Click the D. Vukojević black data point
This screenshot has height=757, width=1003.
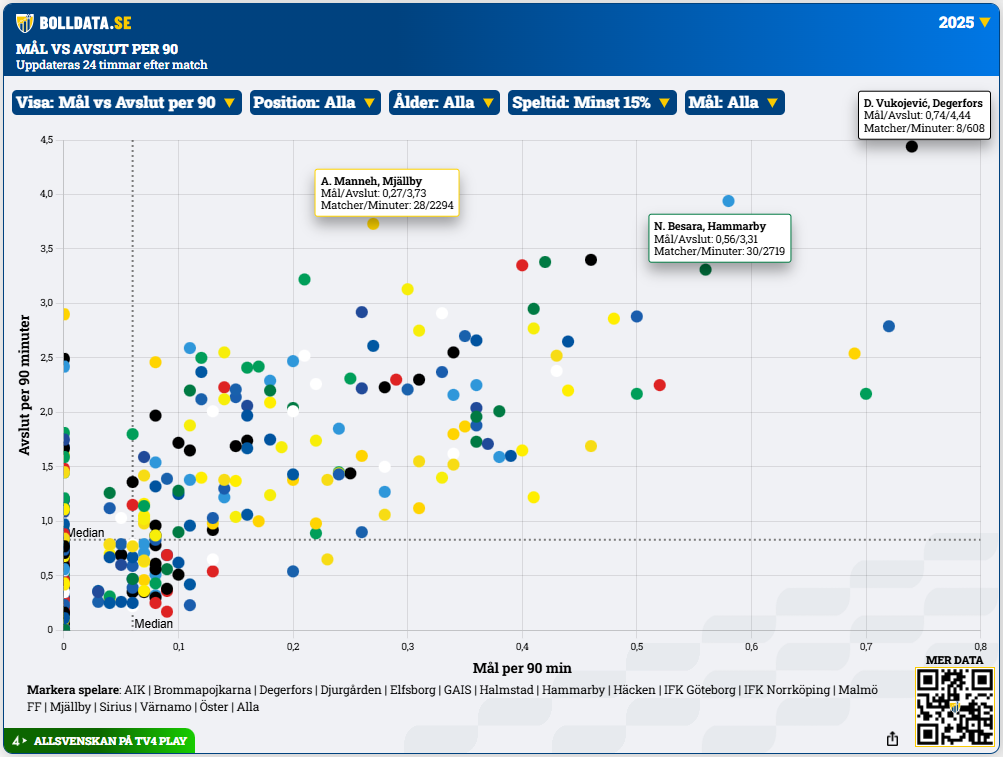912,146
